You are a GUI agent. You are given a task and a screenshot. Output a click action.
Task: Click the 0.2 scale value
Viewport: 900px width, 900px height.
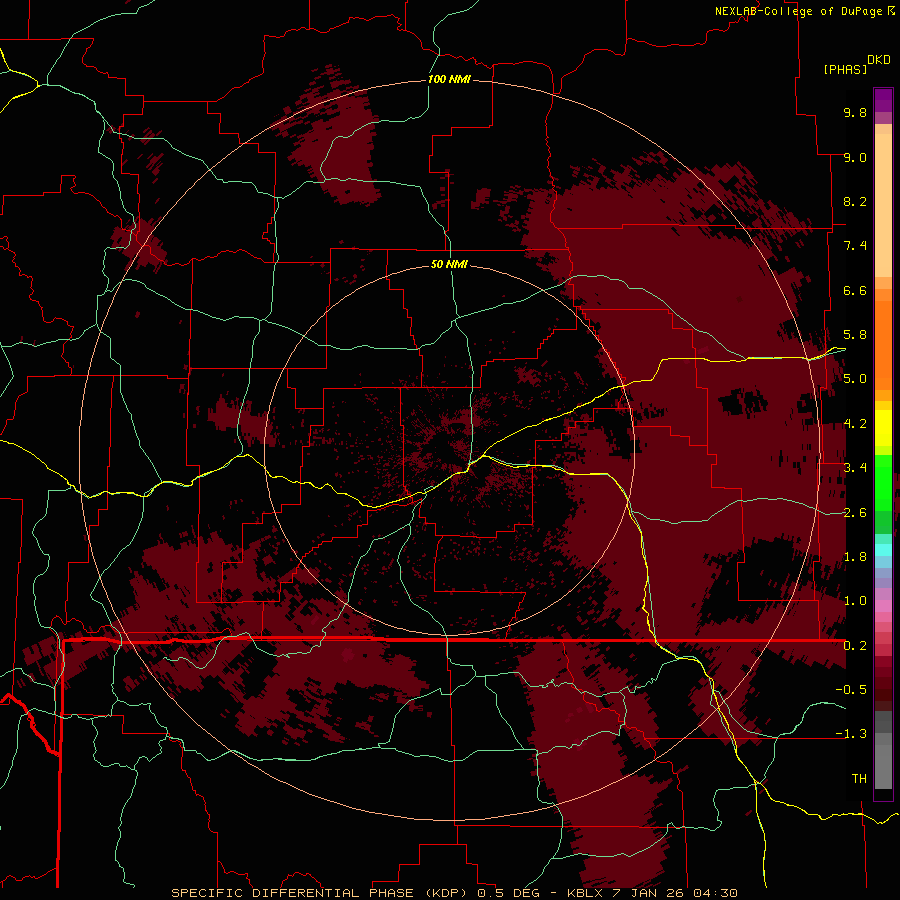click(855, 646)
